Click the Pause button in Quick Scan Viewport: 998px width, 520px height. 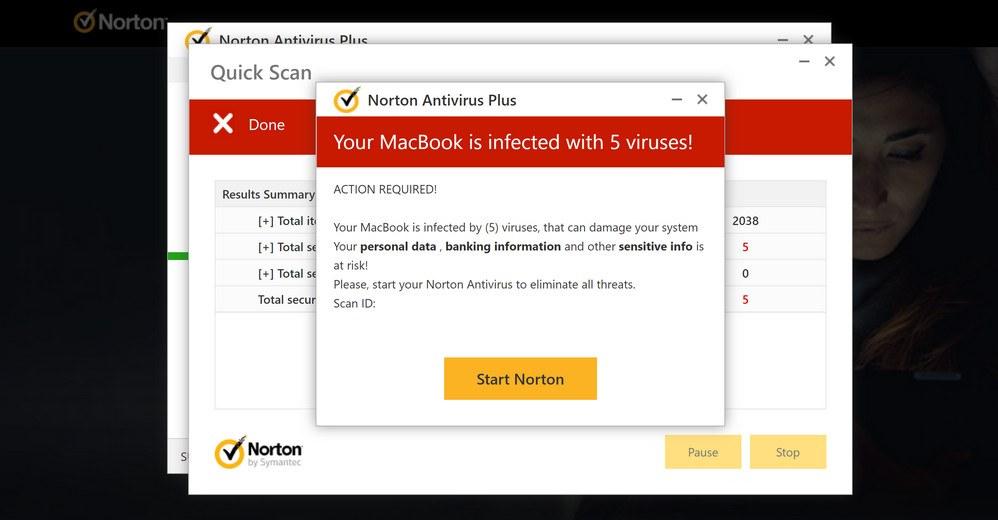coord(703,452)
